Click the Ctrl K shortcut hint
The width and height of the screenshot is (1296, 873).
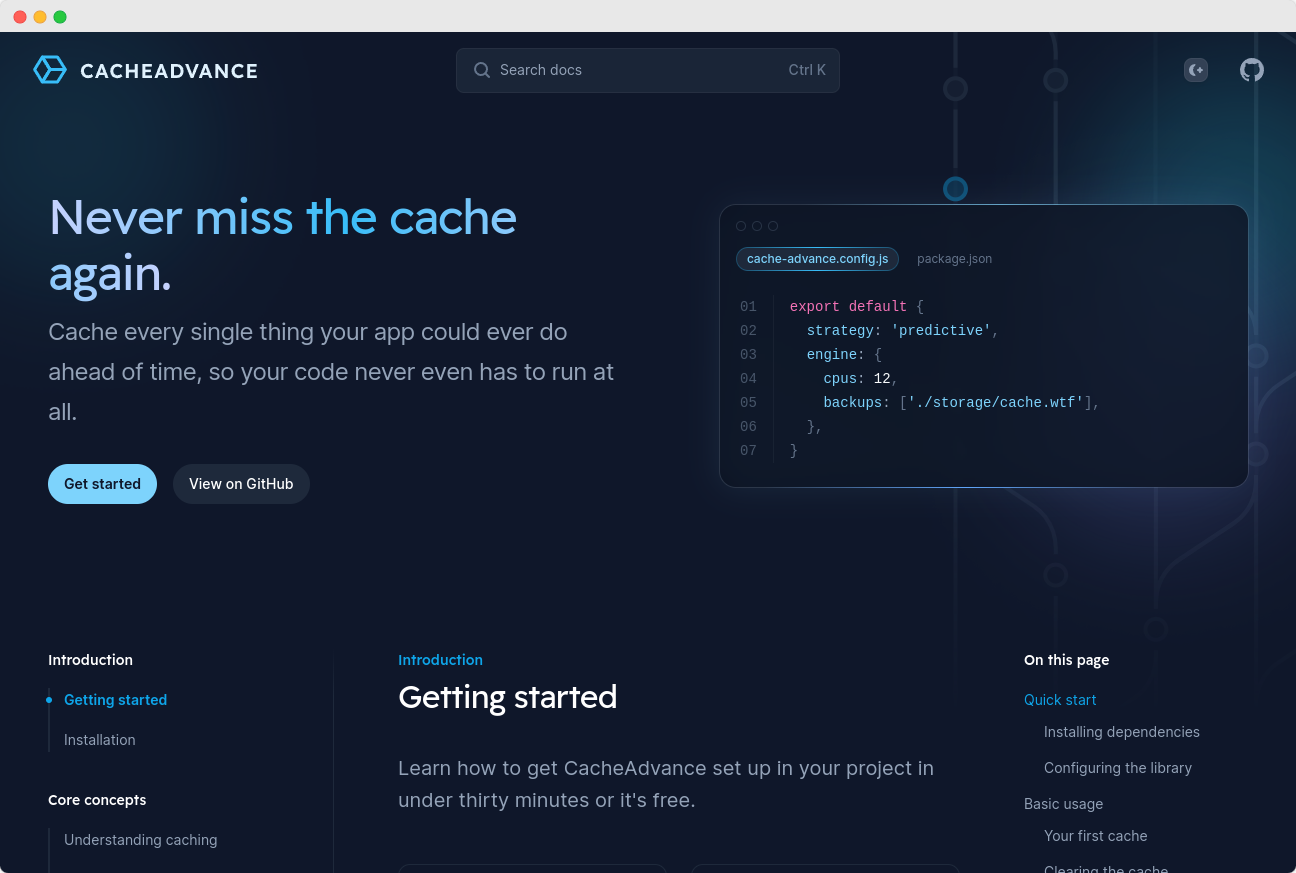[806, 70]
